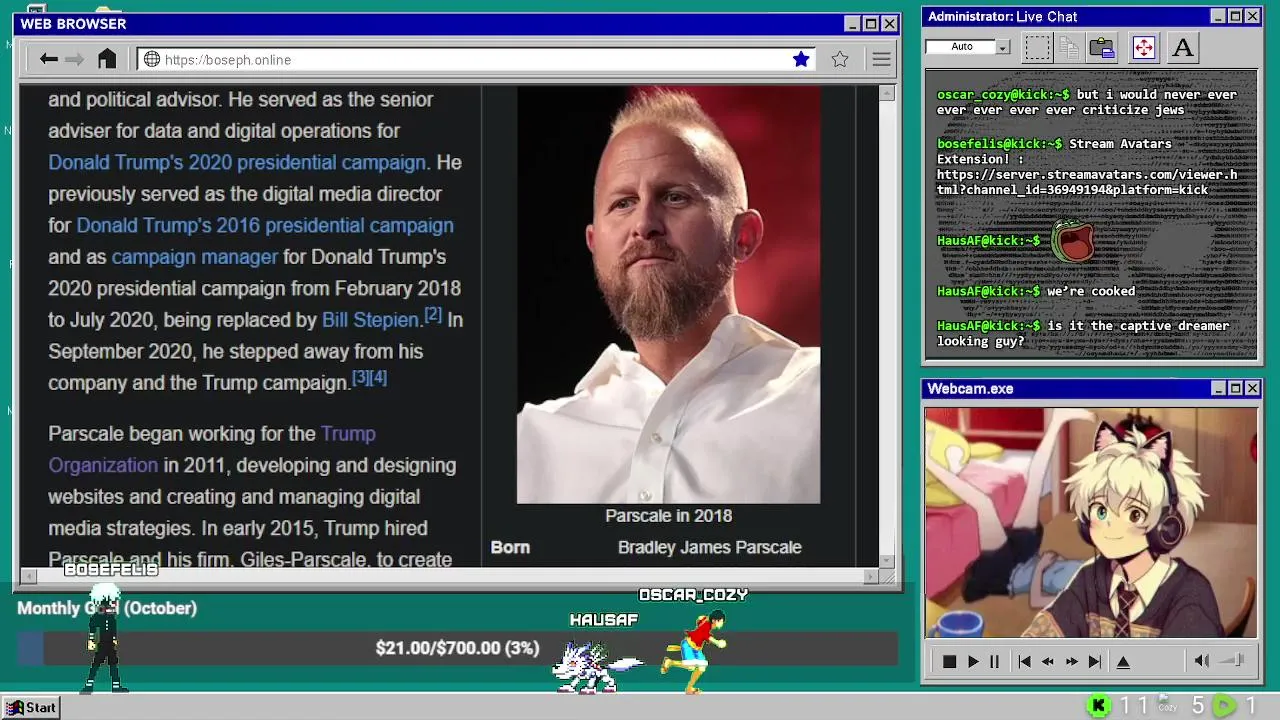Viewport: 1280px width, 720px height.
Task: Click the letter A font icon
Action: click(x=1183, y=47)
